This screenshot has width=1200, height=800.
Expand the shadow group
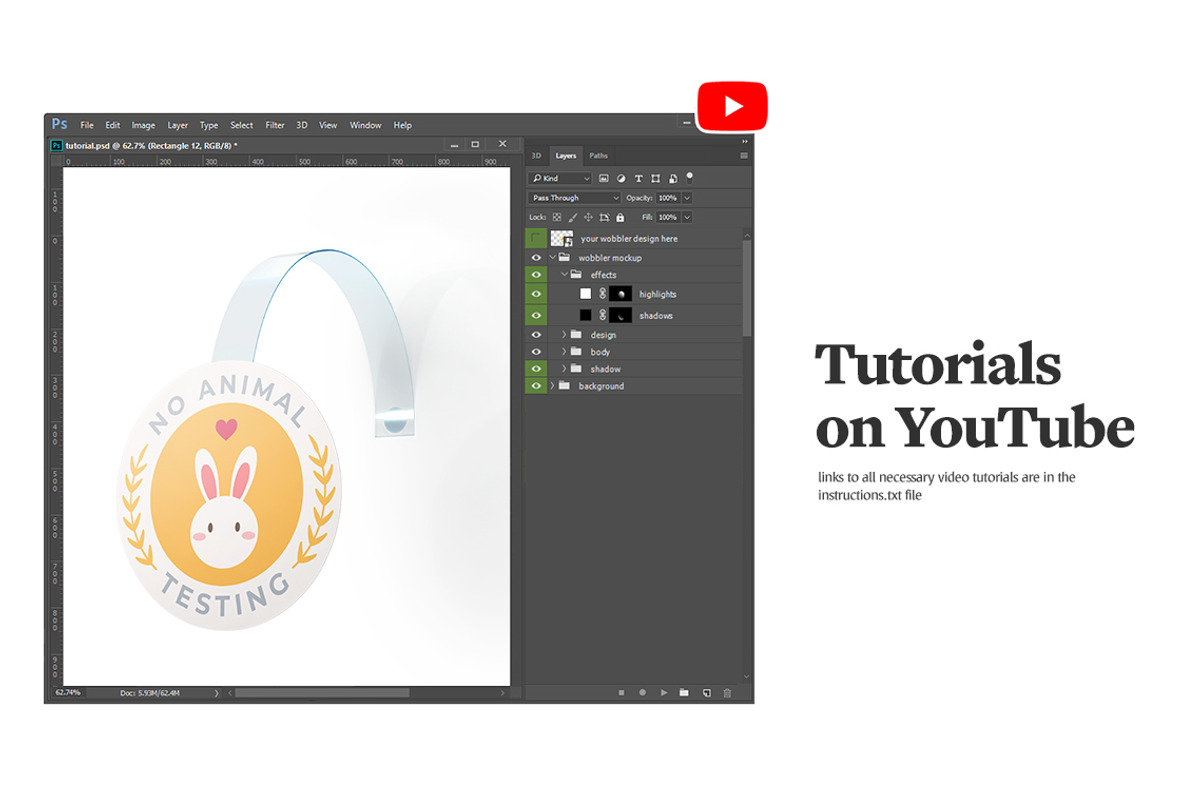pos(564,369)
